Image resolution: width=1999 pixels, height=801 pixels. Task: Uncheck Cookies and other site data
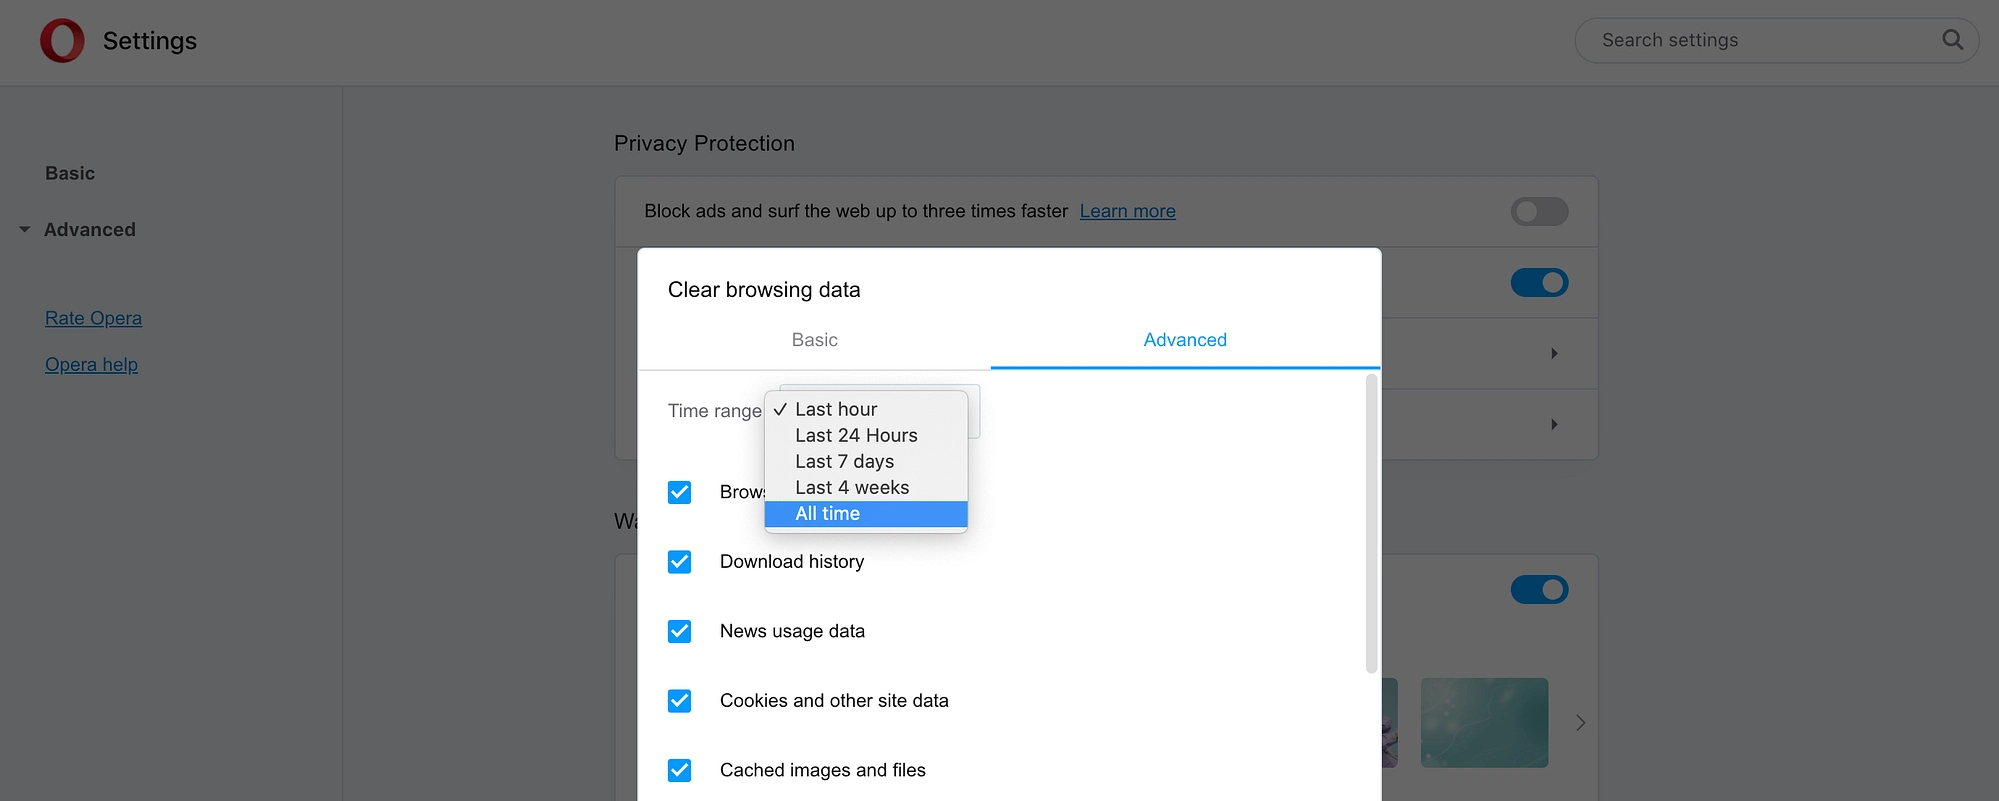pos(679,701)
